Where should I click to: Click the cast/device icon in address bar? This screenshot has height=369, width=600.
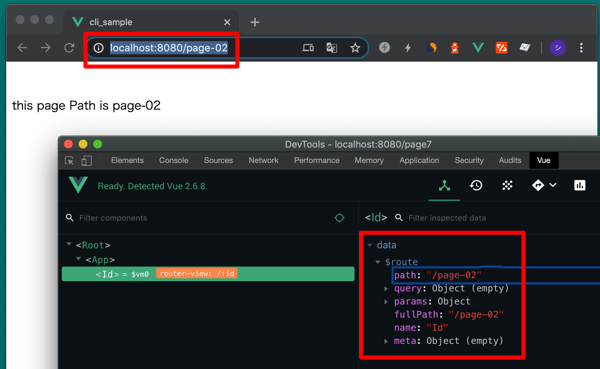tap(308, 48)
